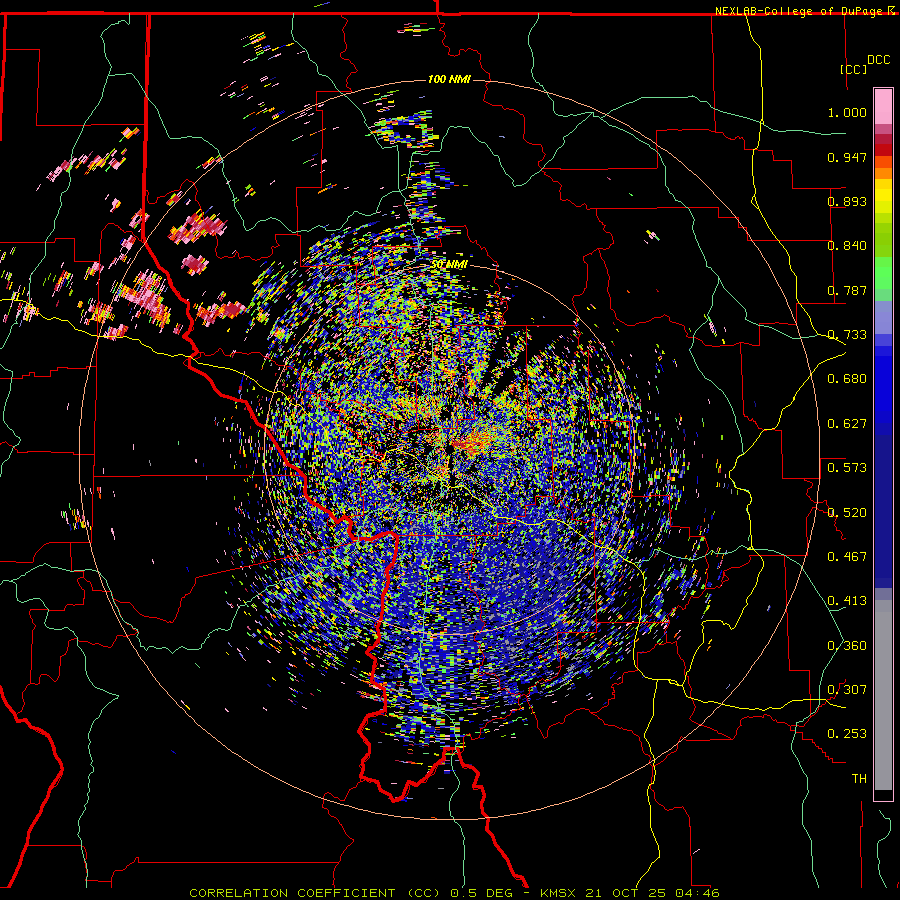Click the [CC] units label
Image resolution: width=900 pixels, height=900 pixels.
tap(854, 69)
